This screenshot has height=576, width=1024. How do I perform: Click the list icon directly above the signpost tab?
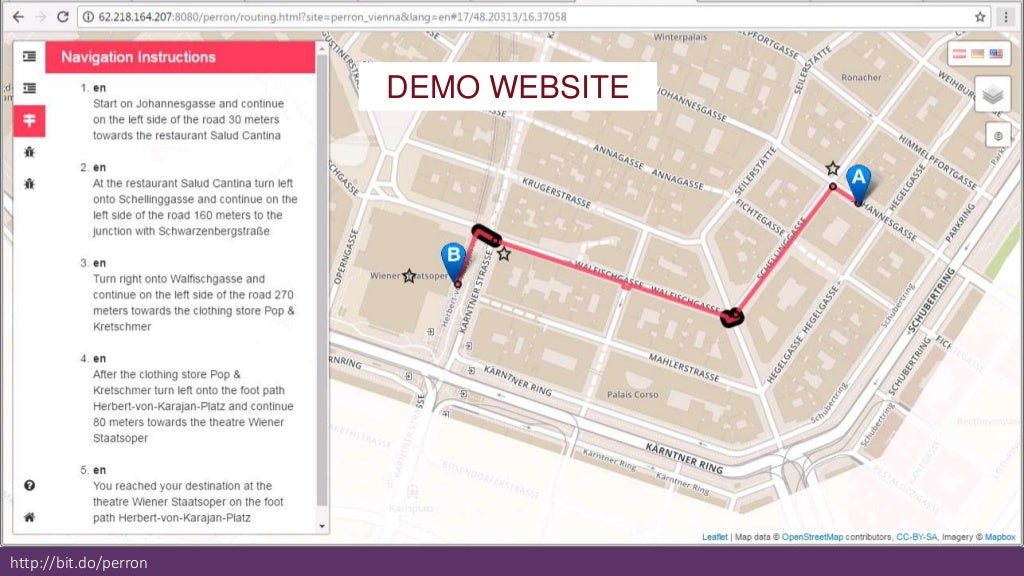(x=29, y=88)
